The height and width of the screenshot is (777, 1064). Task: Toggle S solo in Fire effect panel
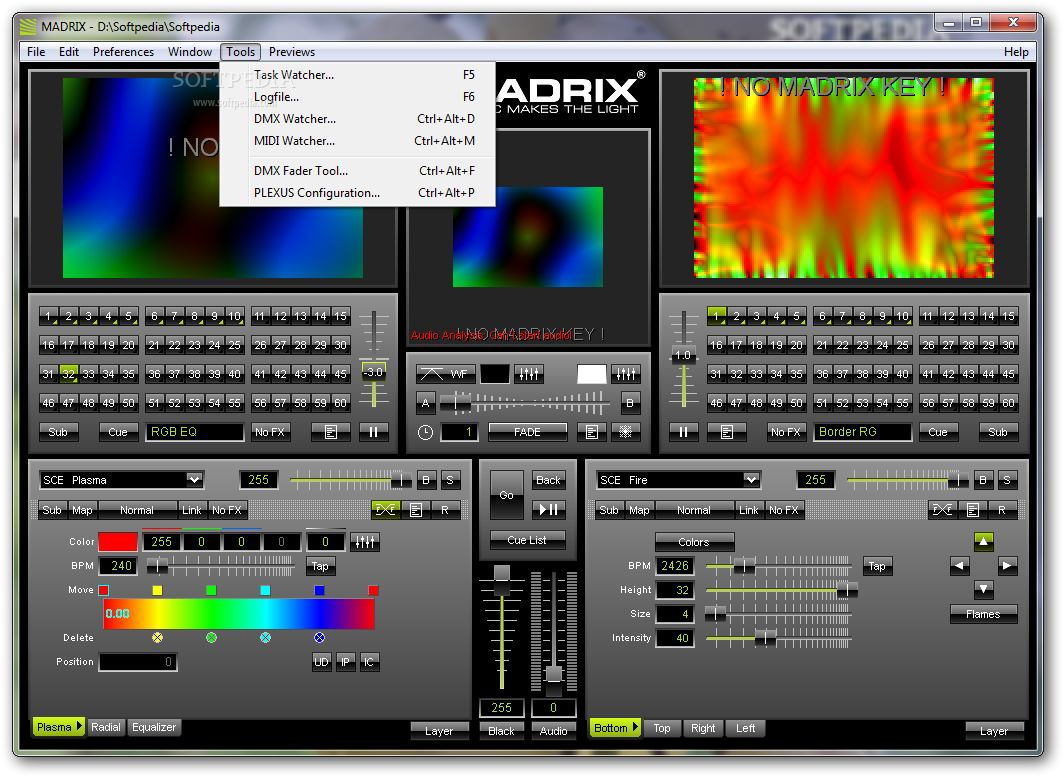[x=1006, y=480]
